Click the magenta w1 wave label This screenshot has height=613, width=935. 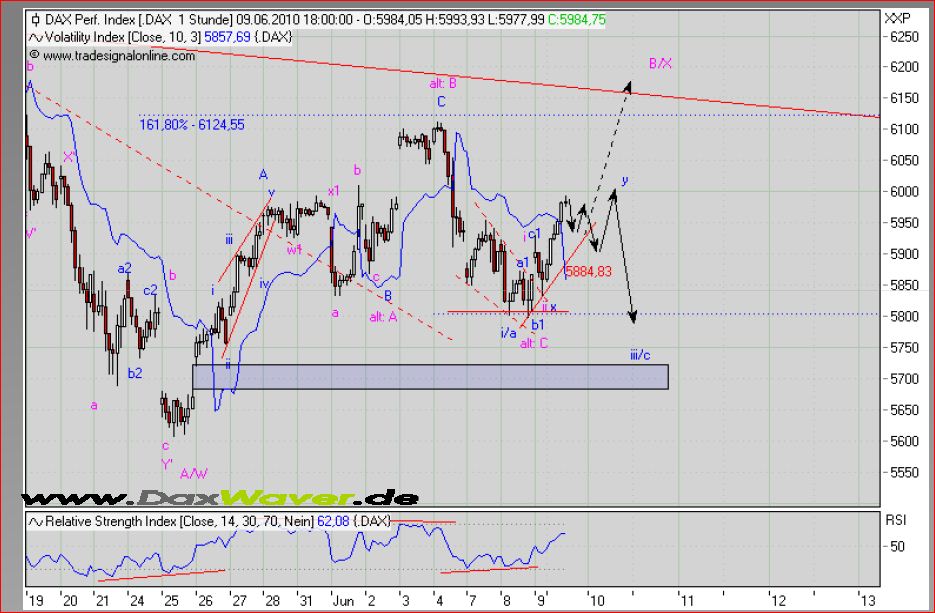(294, 249)
